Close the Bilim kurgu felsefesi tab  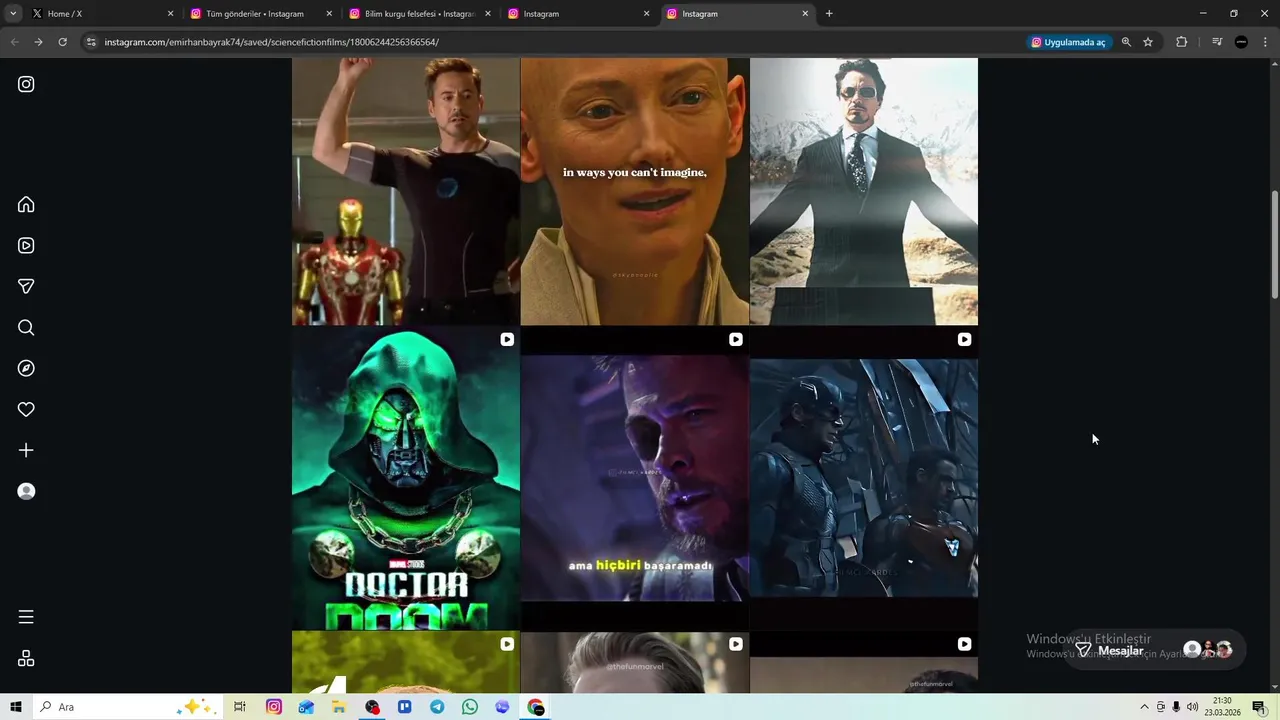[488, 14]
